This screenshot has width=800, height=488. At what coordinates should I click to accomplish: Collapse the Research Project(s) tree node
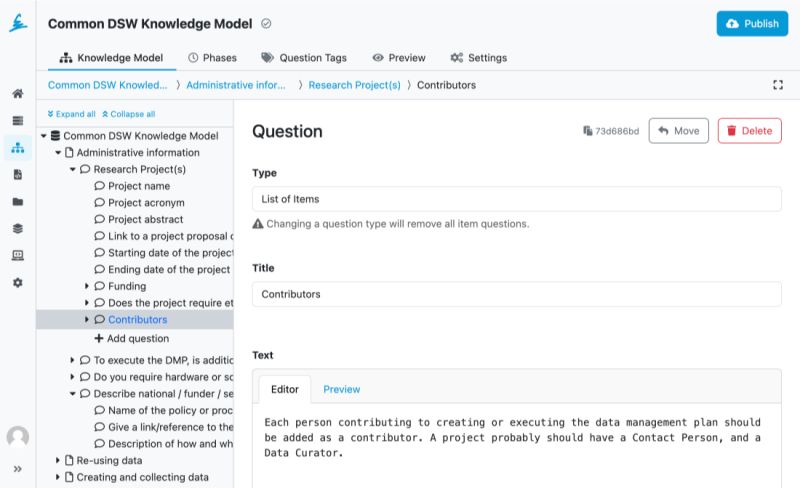(x=73, y=170)
